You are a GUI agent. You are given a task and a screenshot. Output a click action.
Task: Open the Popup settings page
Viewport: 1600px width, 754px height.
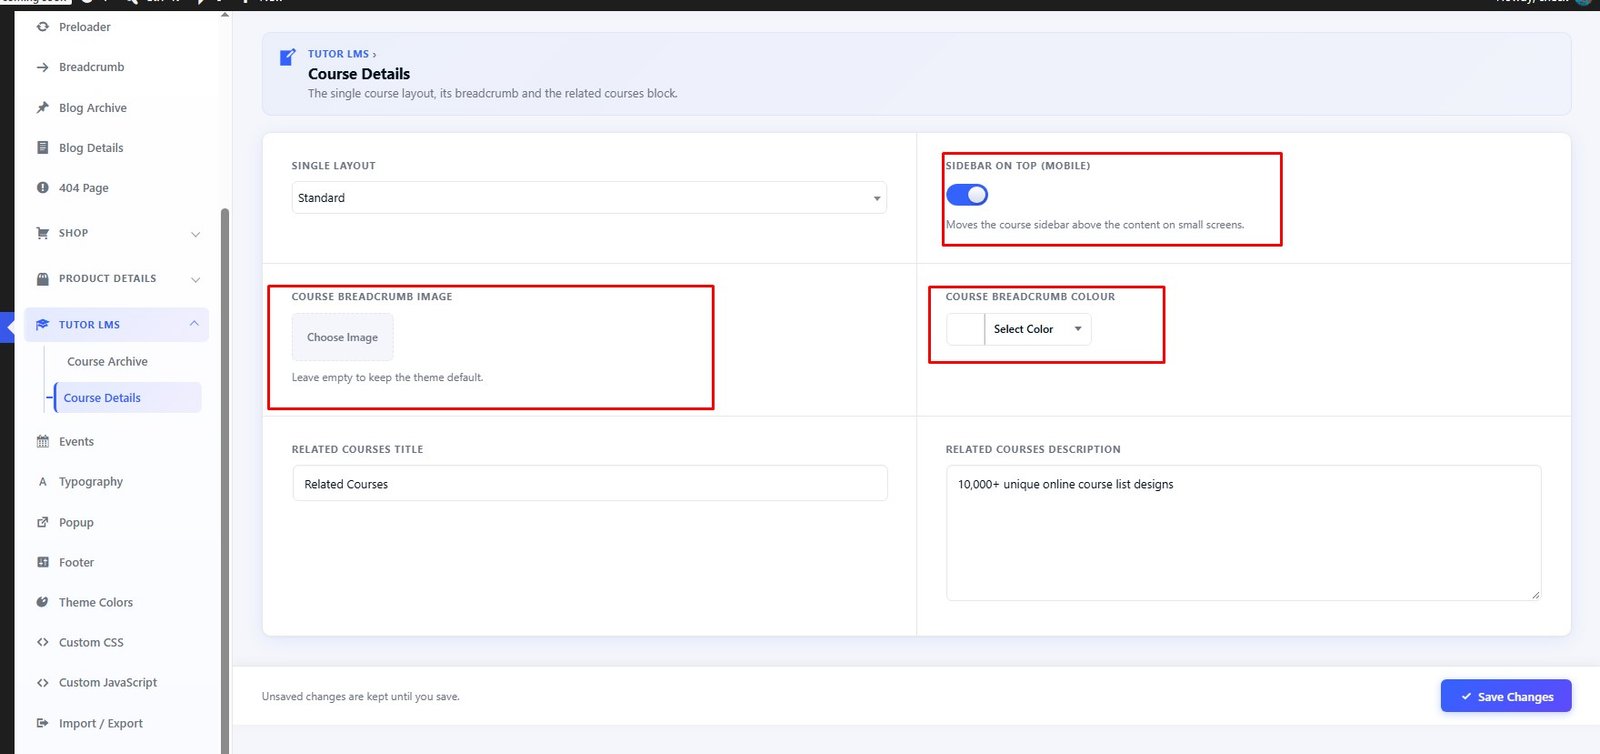pos(76,522)
